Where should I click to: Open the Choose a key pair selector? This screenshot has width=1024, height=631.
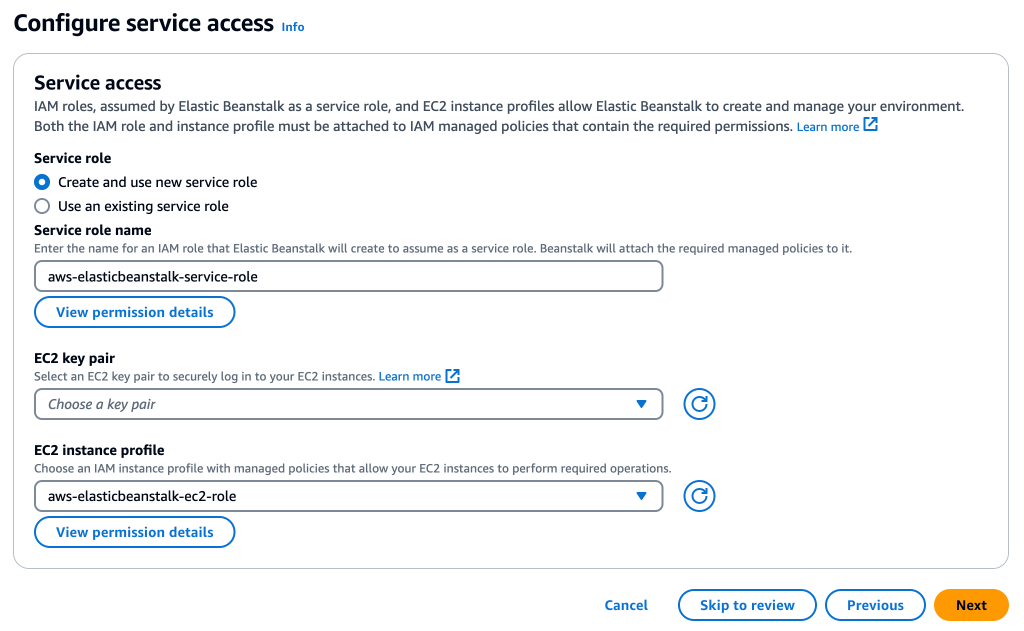pos(348,404)
